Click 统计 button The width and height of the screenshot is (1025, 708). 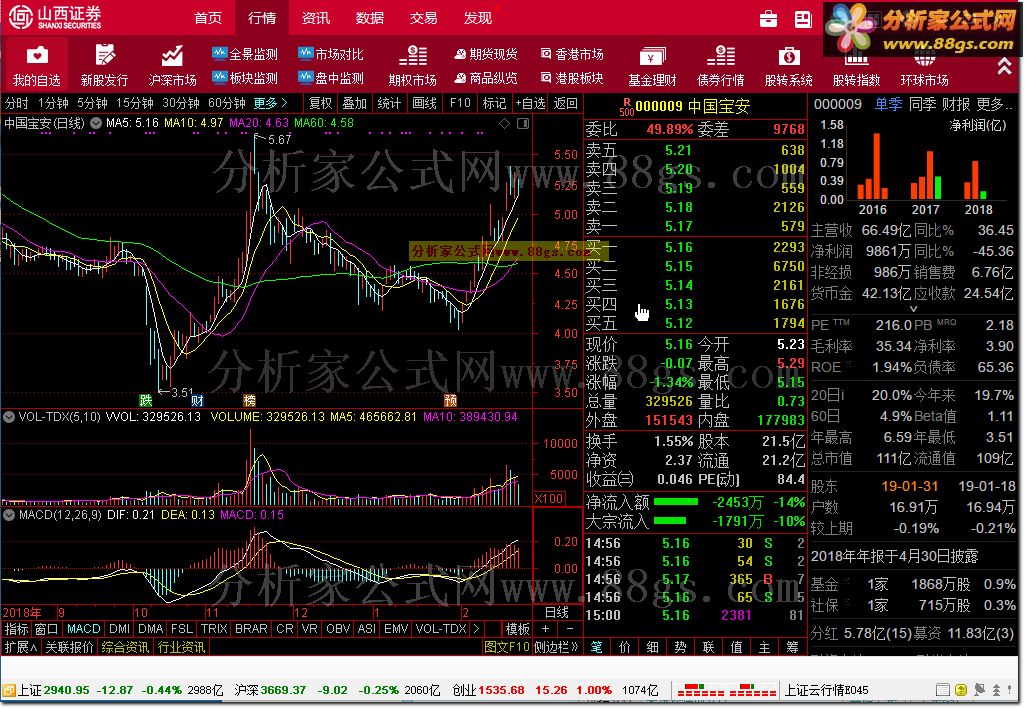tap(389, 103)
